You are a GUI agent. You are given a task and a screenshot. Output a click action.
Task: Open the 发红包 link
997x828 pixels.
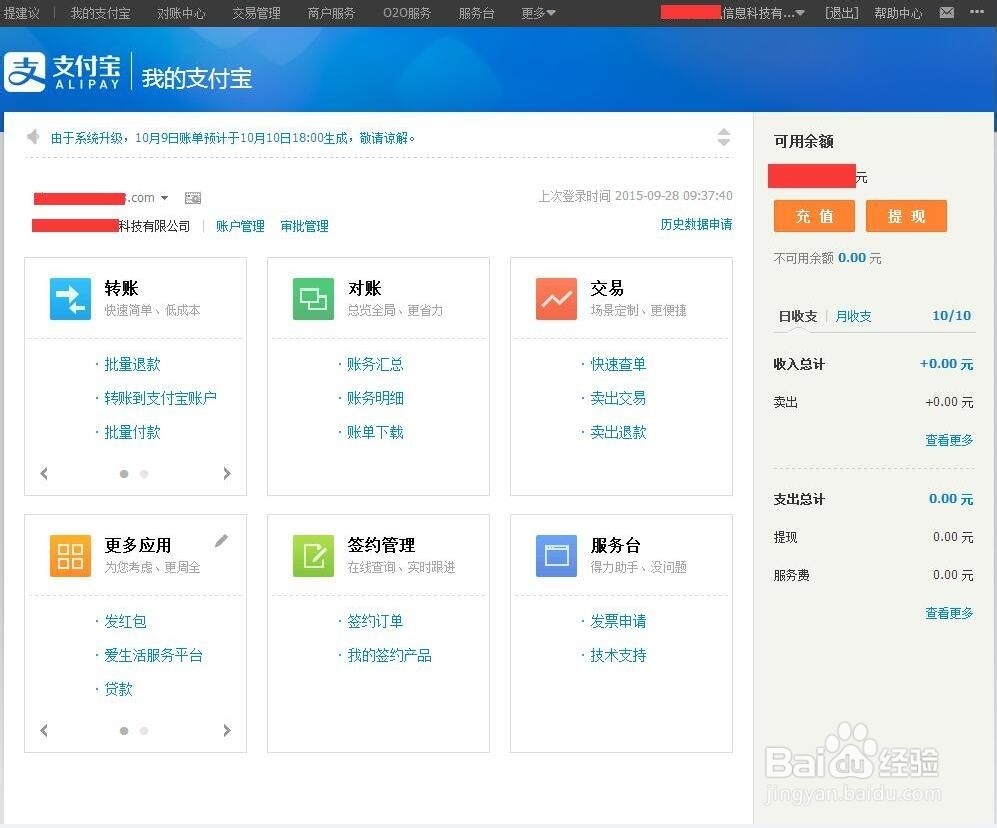point(125,621)
